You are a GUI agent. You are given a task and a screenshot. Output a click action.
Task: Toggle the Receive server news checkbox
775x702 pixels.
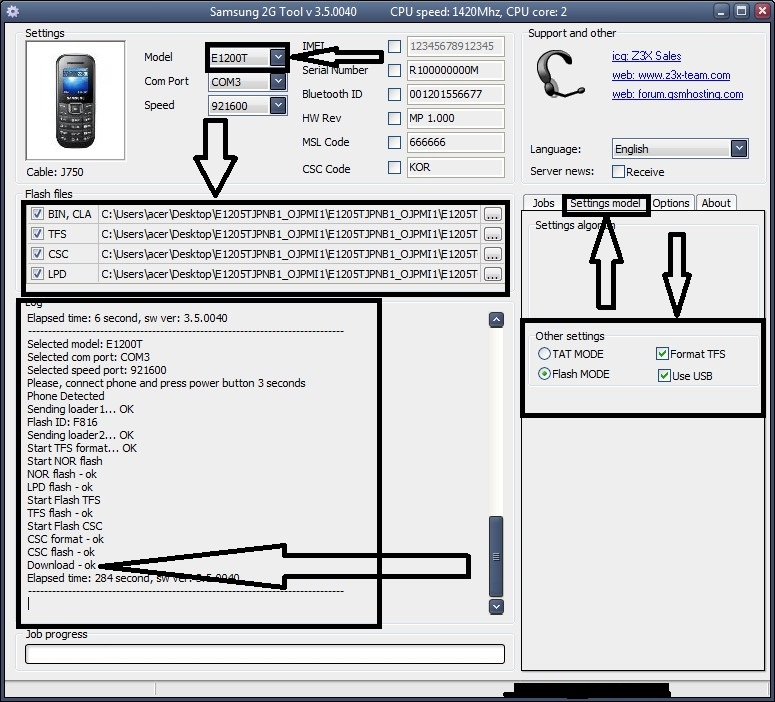619,172
